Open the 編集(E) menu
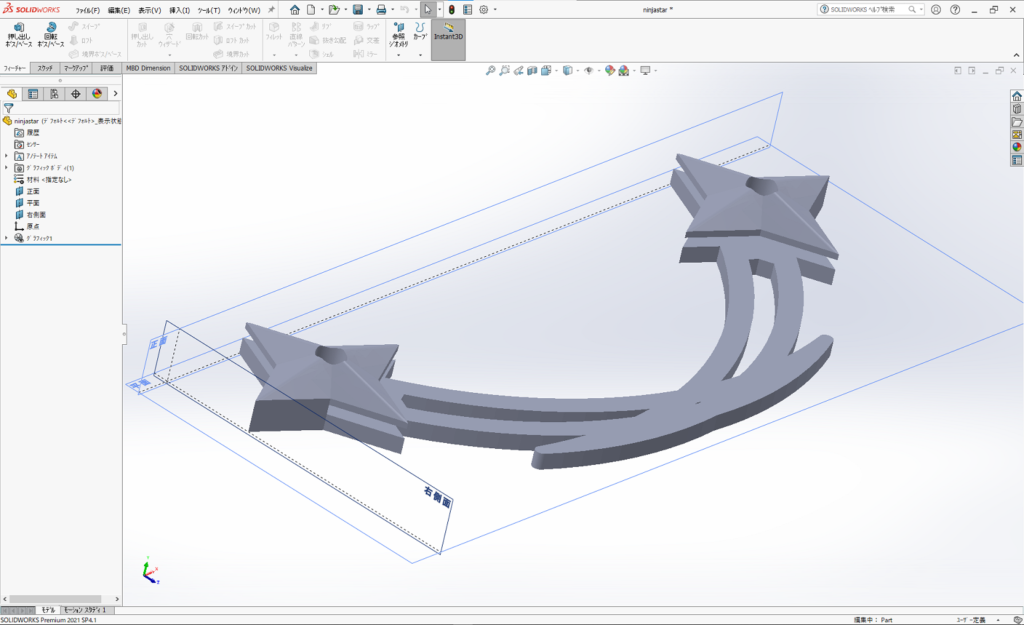1024x625 pixels. (x=119, y=10)
